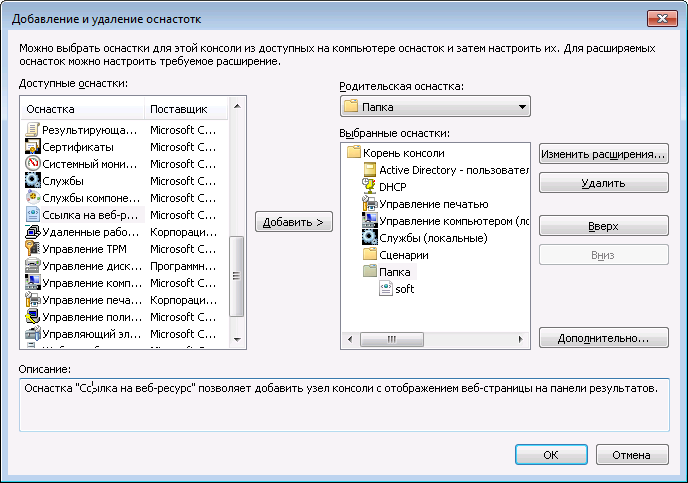The width and height of the screenshot is (688, 483).
Task: Click the Управление компьютером icon in selected snap-ins
Action: click(369, 221)
